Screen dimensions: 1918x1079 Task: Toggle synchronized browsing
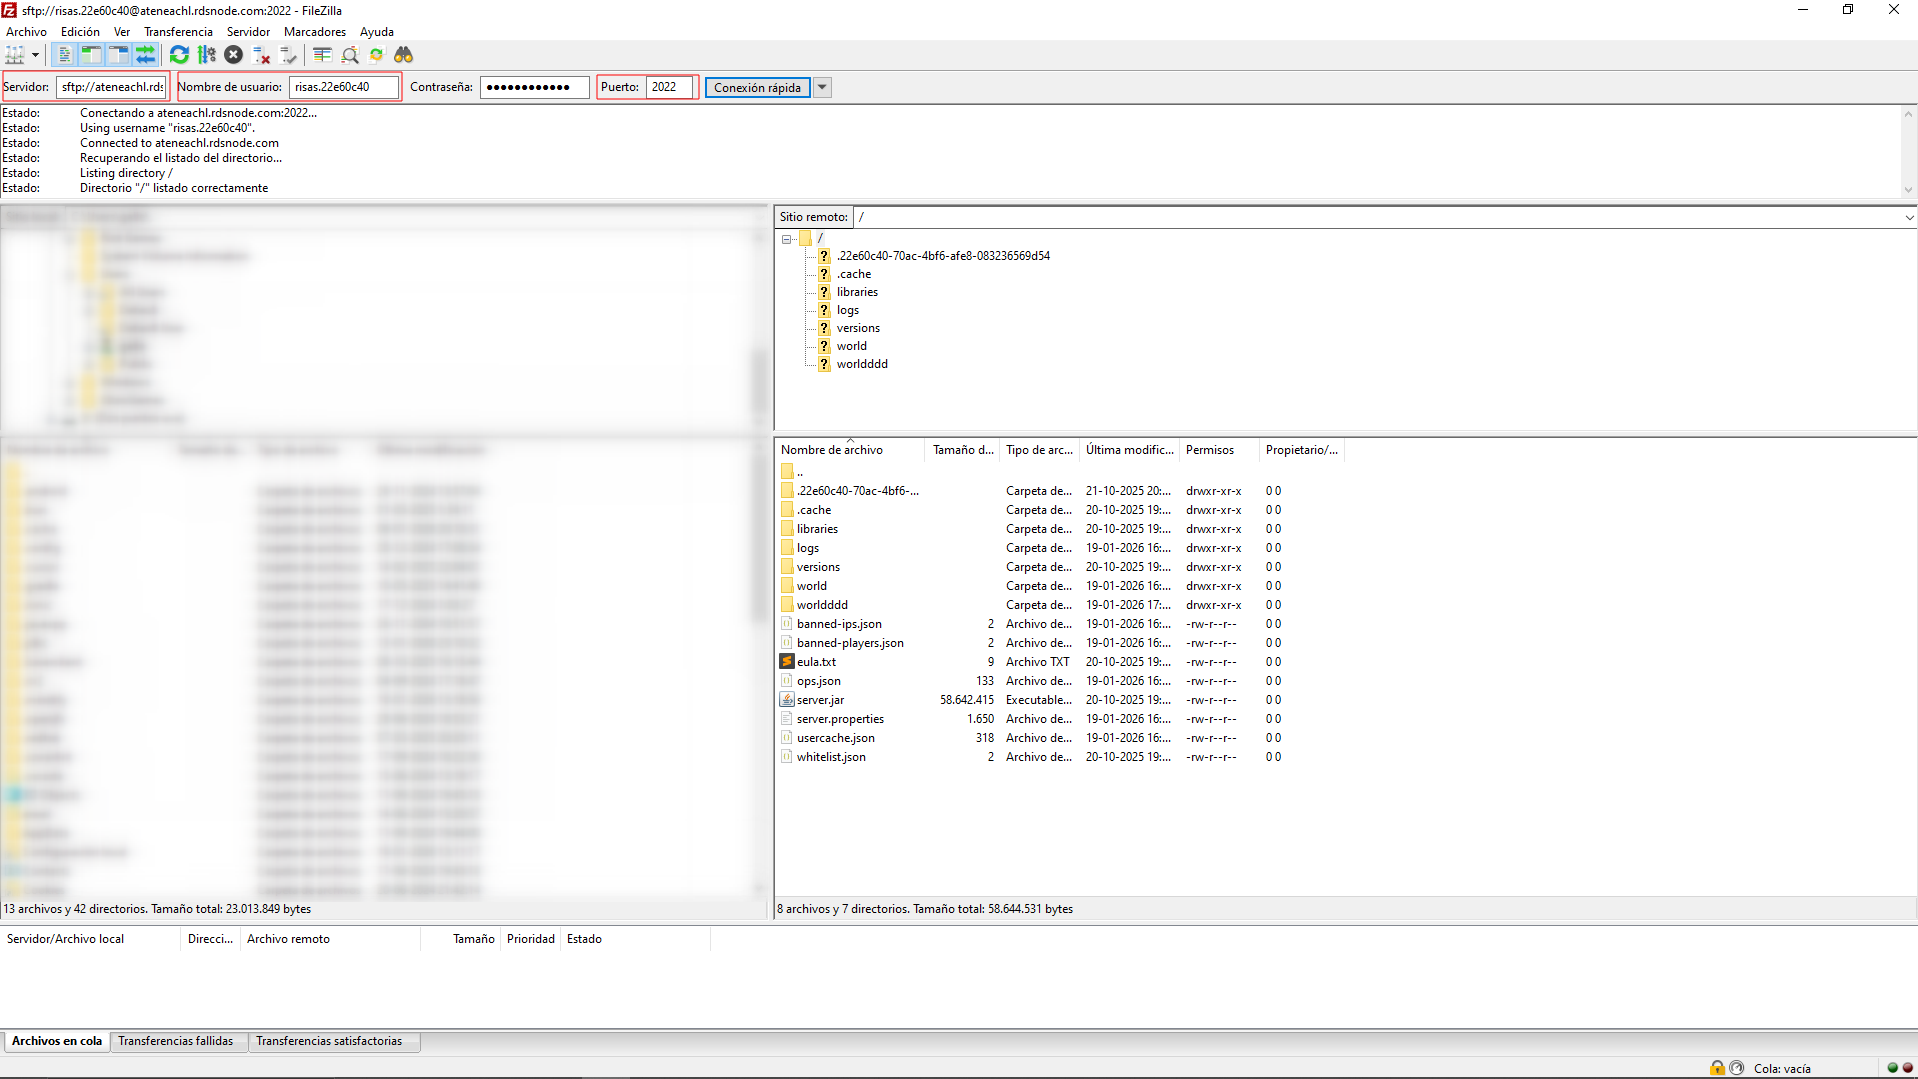pyautogui.click(x=376, y=55)
